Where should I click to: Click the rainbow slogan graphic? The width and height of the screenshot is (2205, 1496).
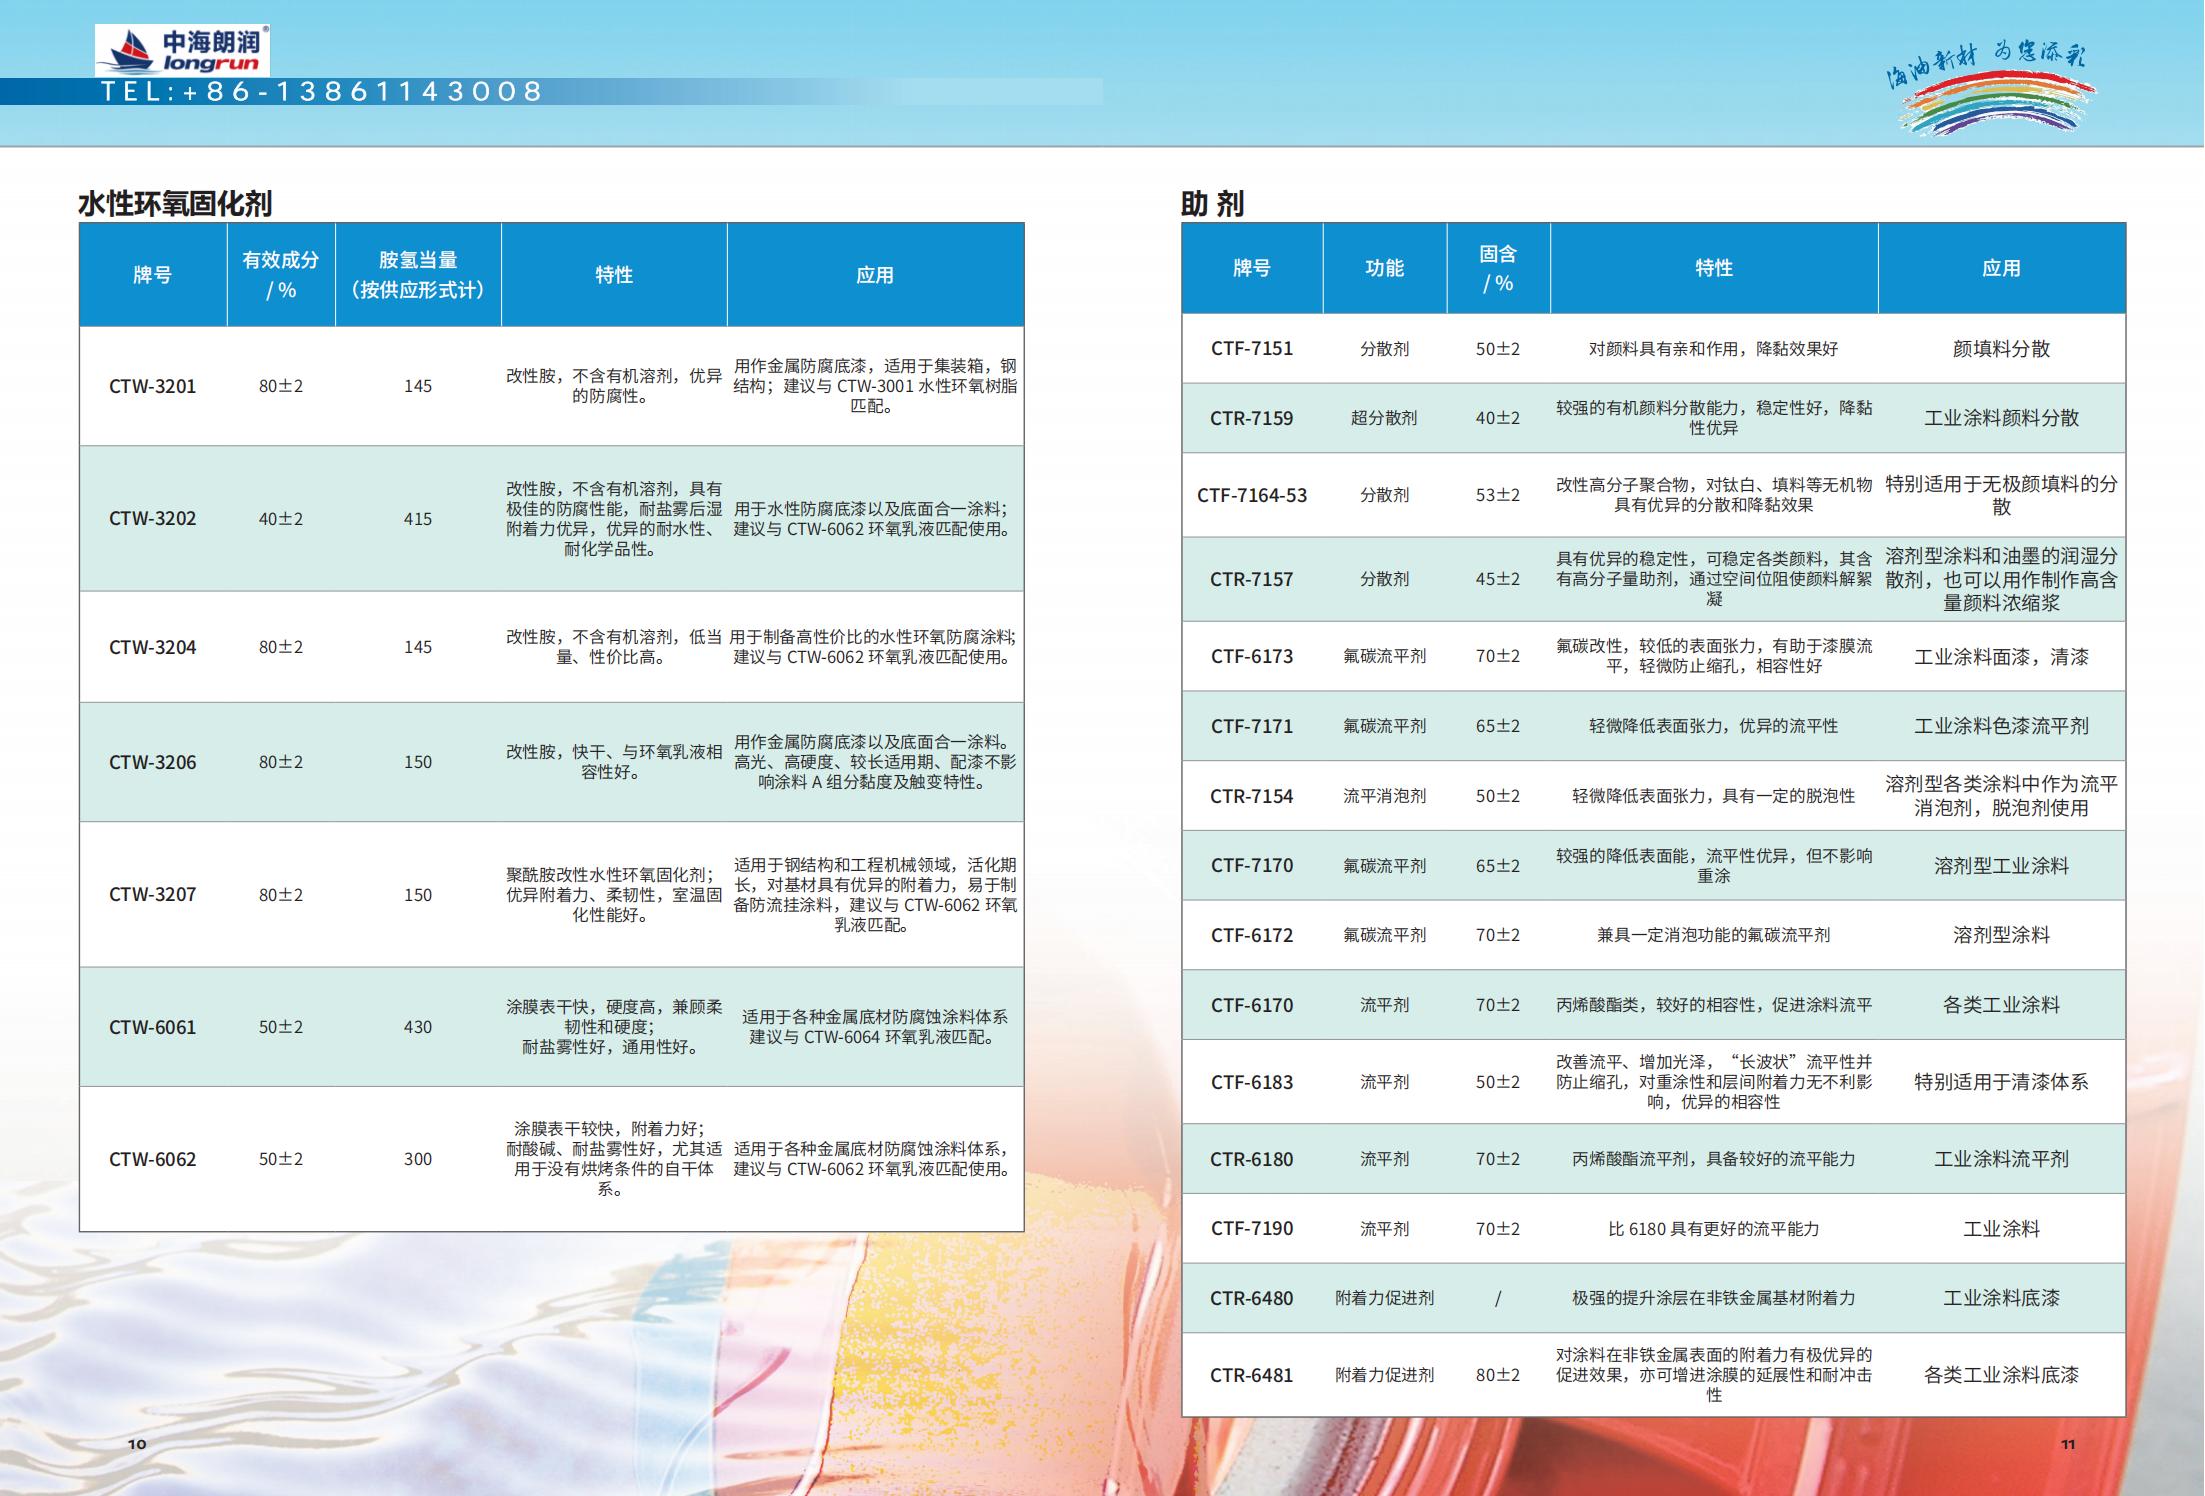coord(1990,89)
